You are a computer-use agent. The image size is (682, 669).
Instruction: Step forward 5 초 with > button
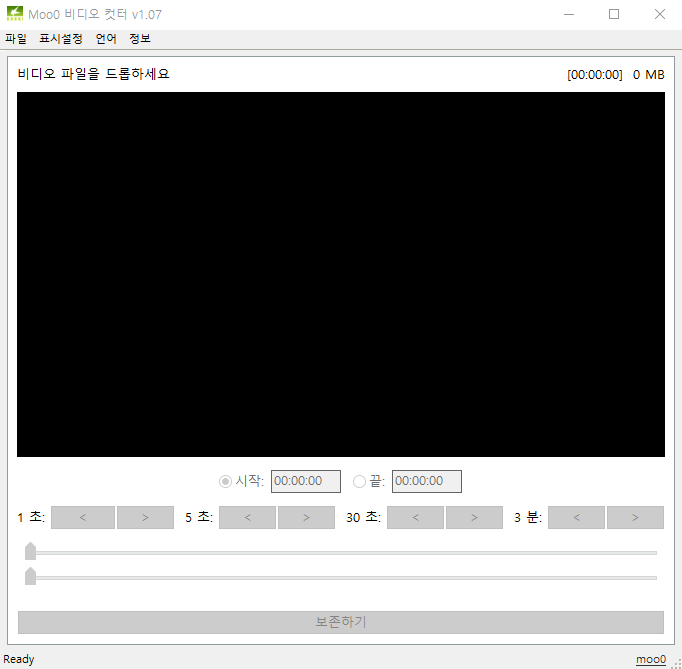pyautogui.click(x=306, y=517)
